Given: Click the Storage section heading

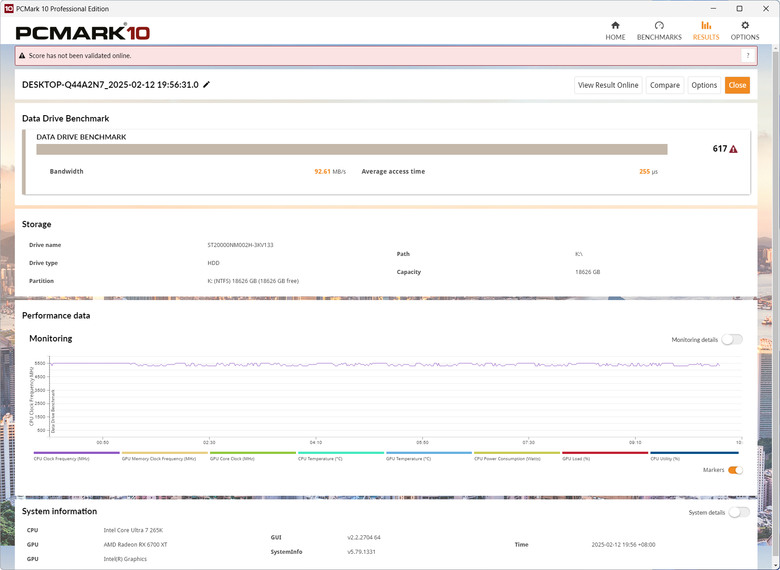Looking at the screenshot, I should point(36,224).
